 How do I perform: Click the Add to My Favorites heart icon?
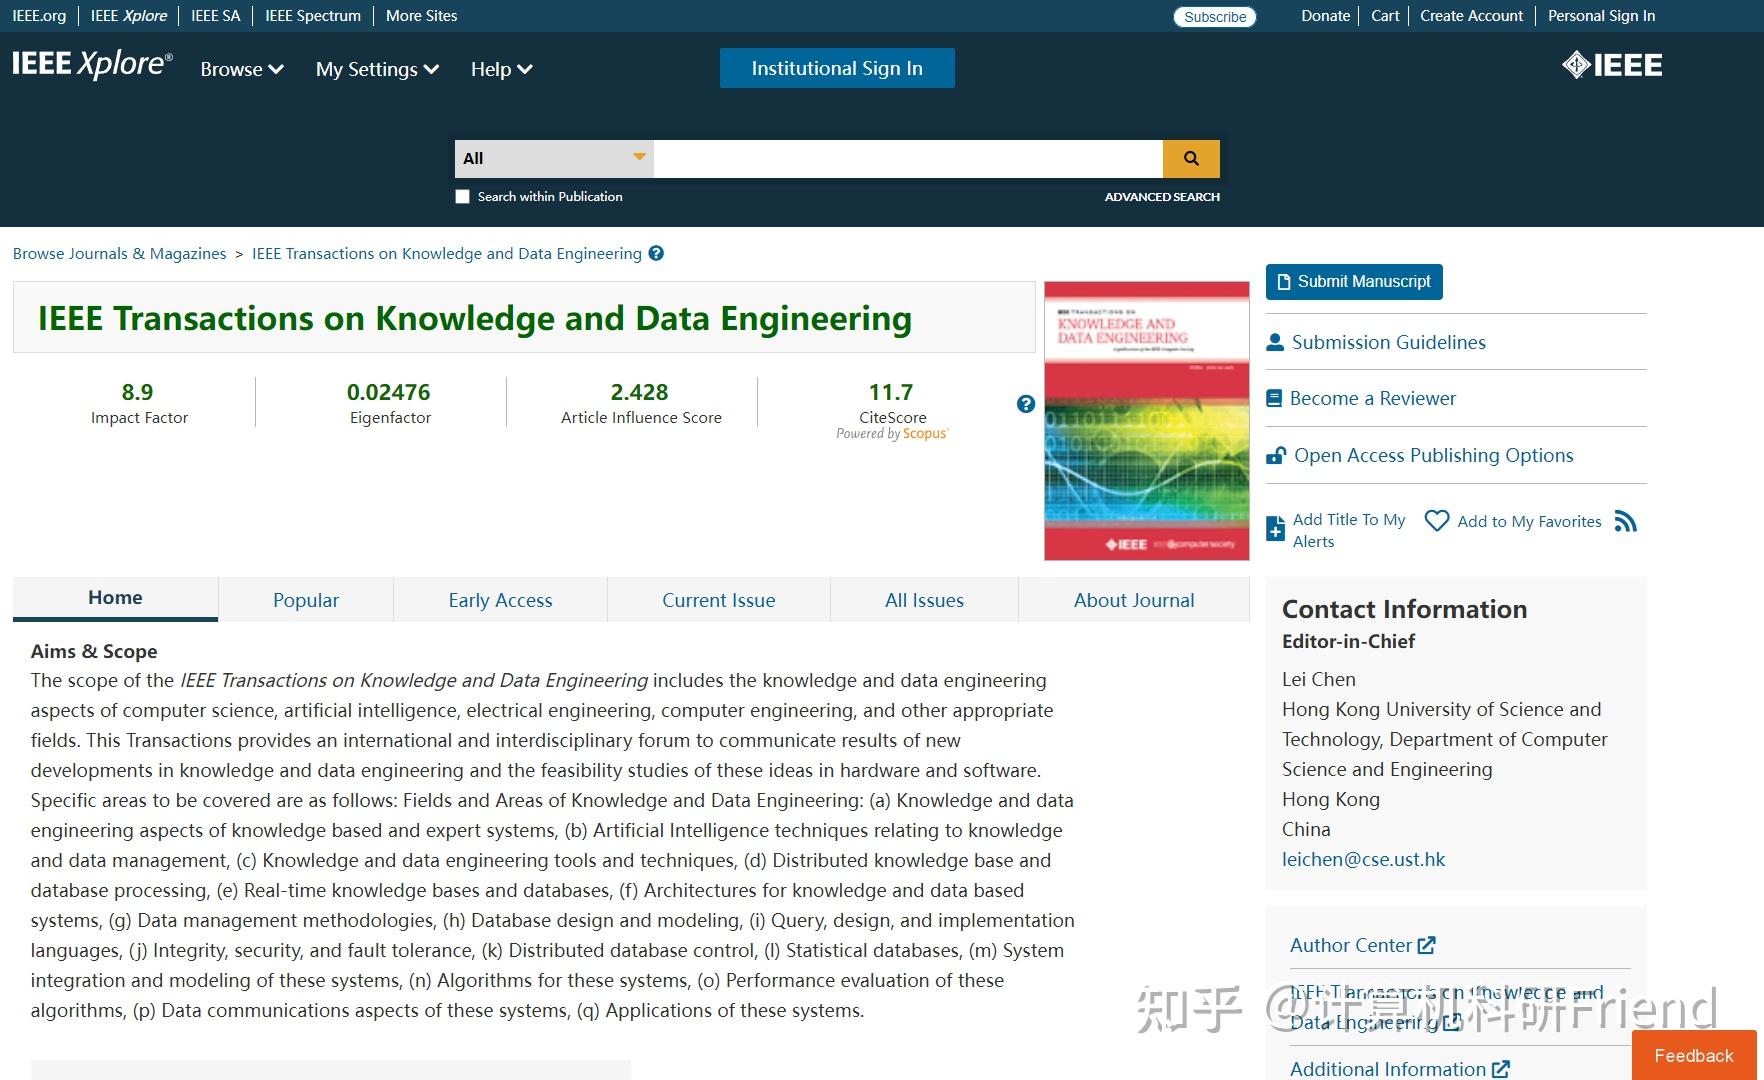tap(1437, 521)
